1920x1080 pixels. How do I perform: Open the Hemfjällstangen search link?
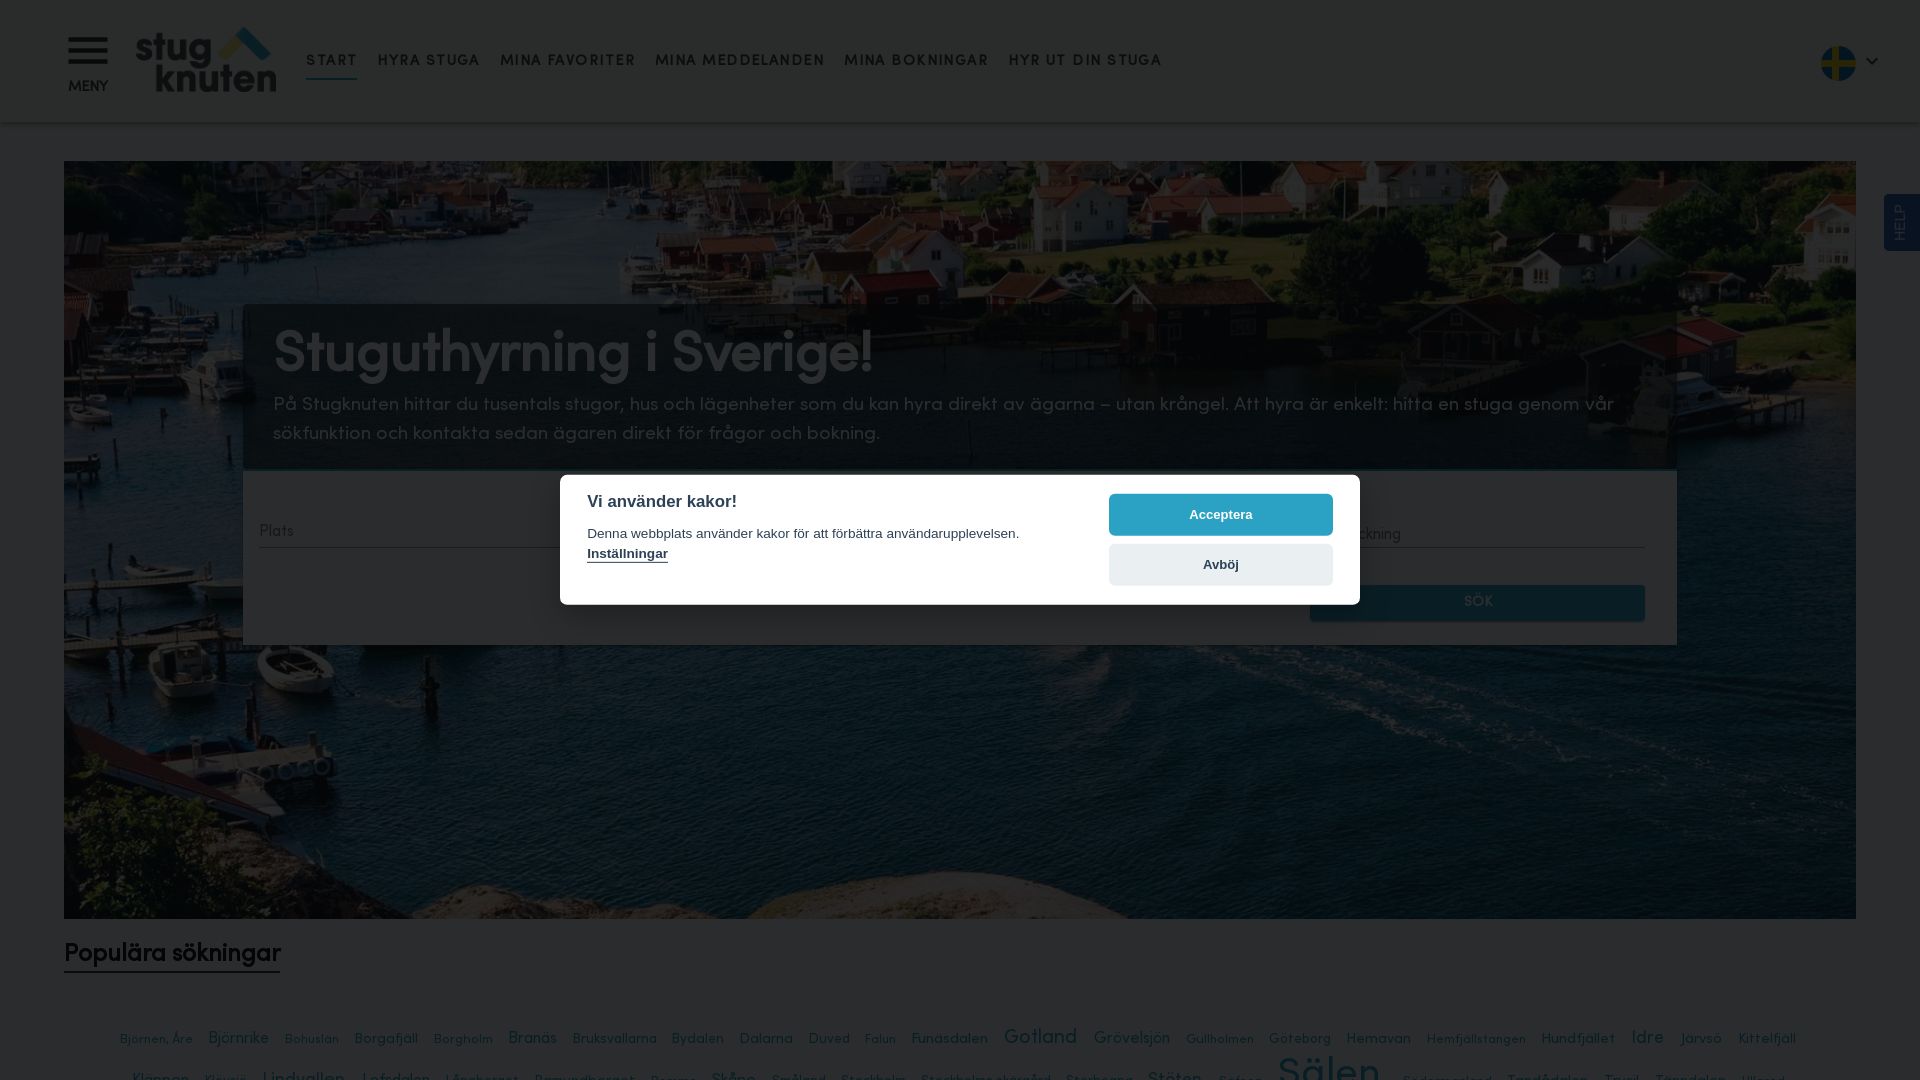click(x=1476, y=1040)
